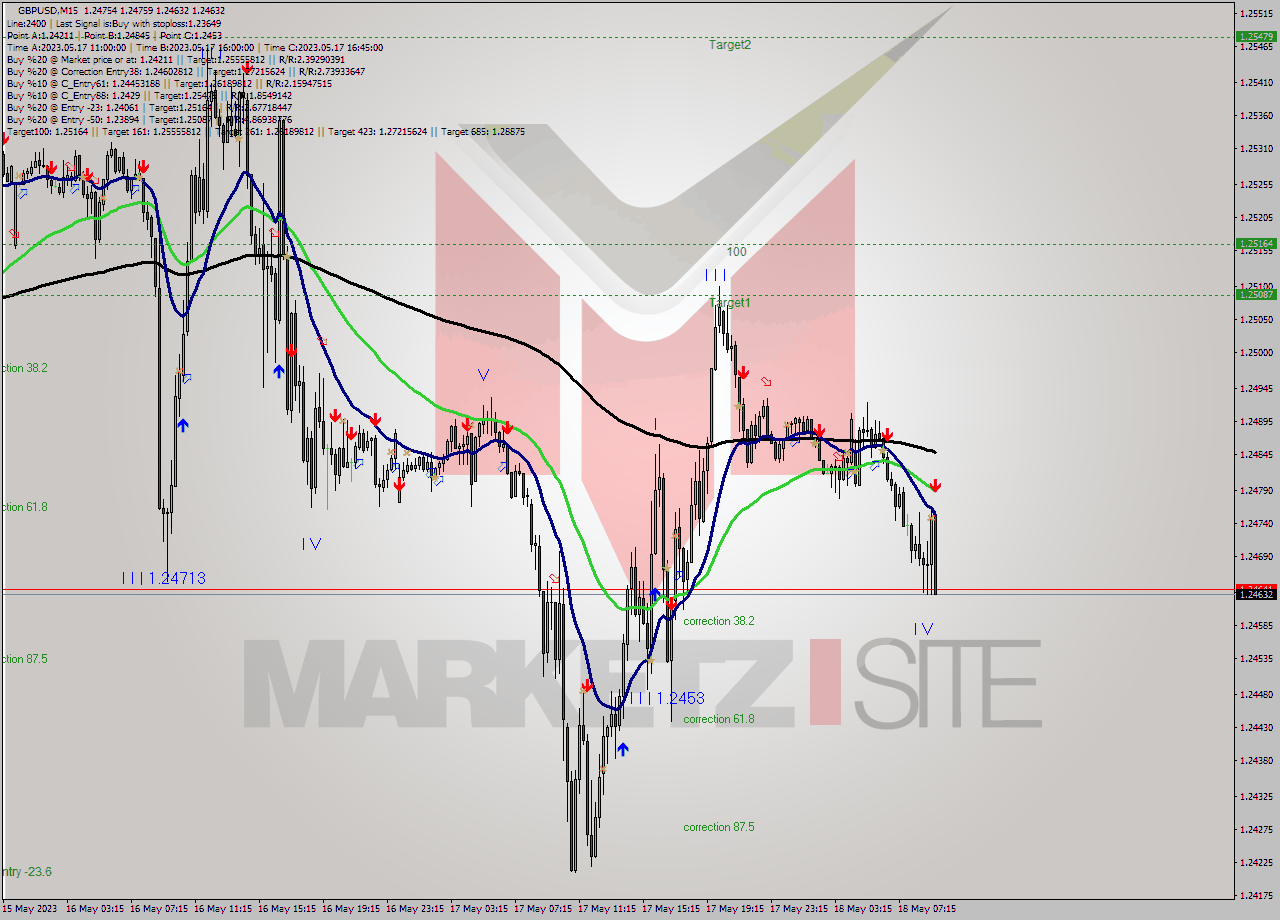Click the '100' level label above Target1
1280x920 pixels.
coord(737,252)
